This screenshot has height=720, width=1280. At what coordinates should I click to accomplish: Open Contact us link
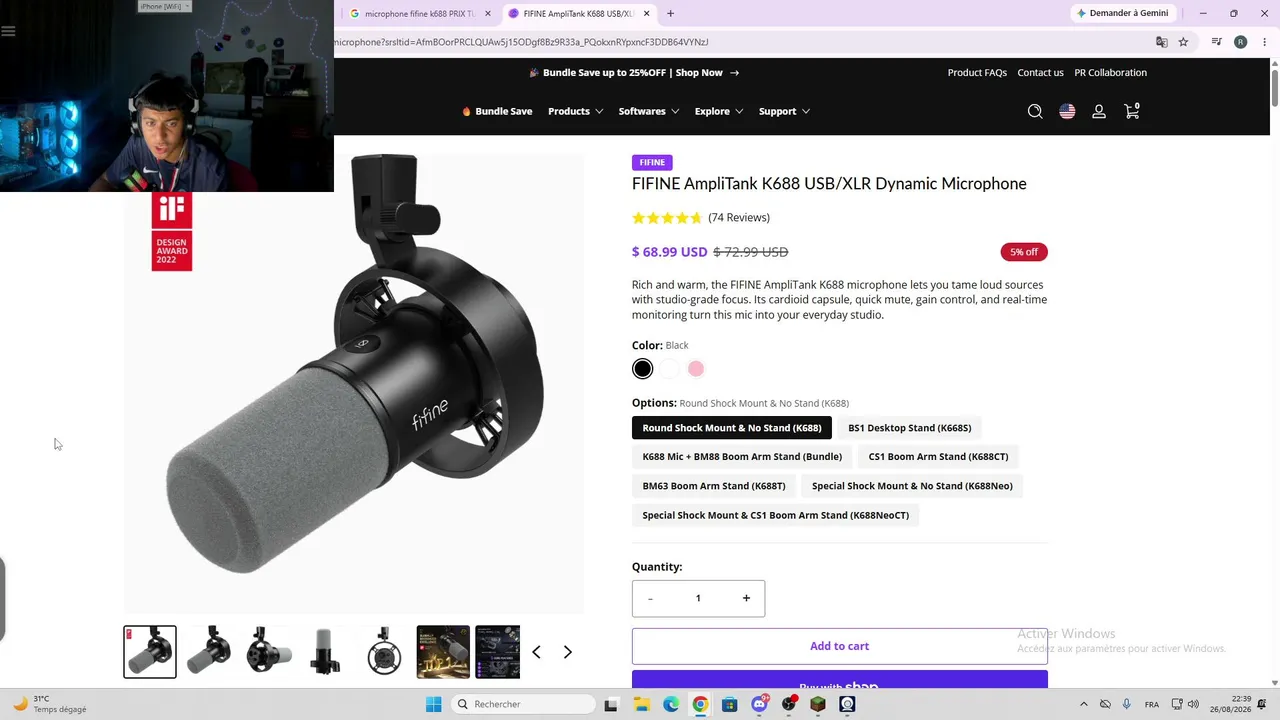click(1040, 72)
